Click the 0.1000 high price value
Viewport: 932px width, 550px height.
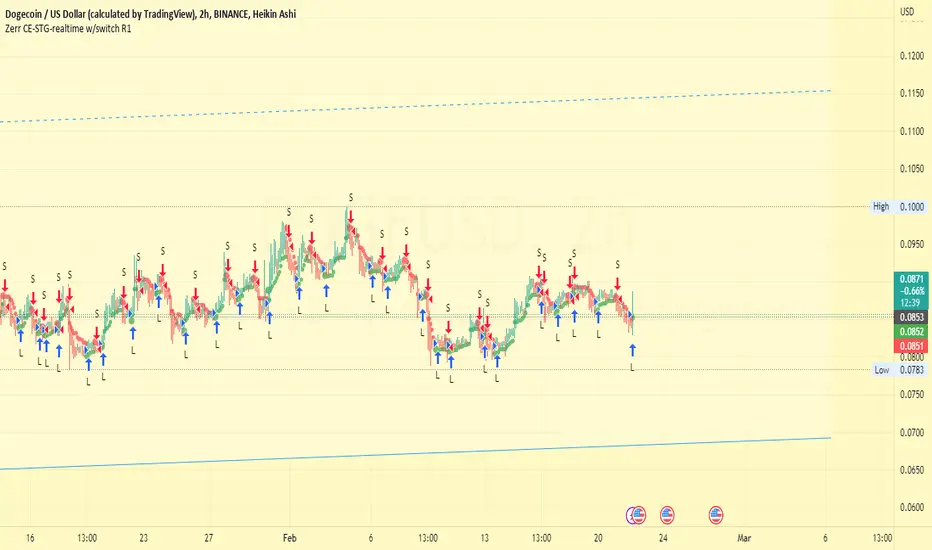[x=912, y=207]
